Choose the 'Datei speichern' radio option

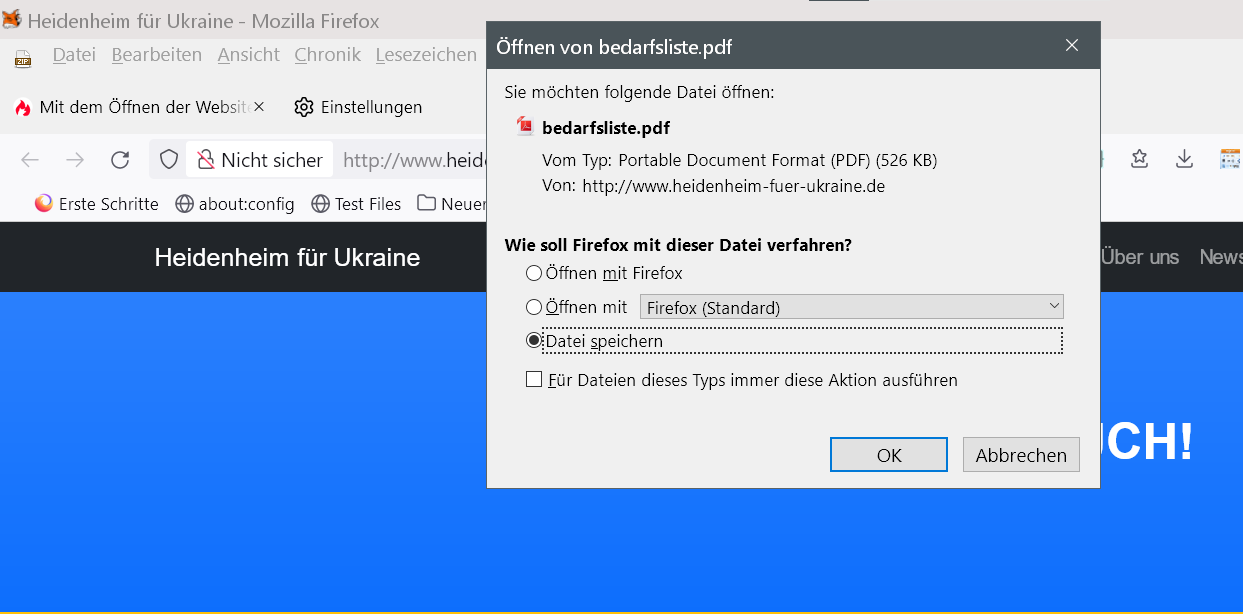[x=534, y=341]
